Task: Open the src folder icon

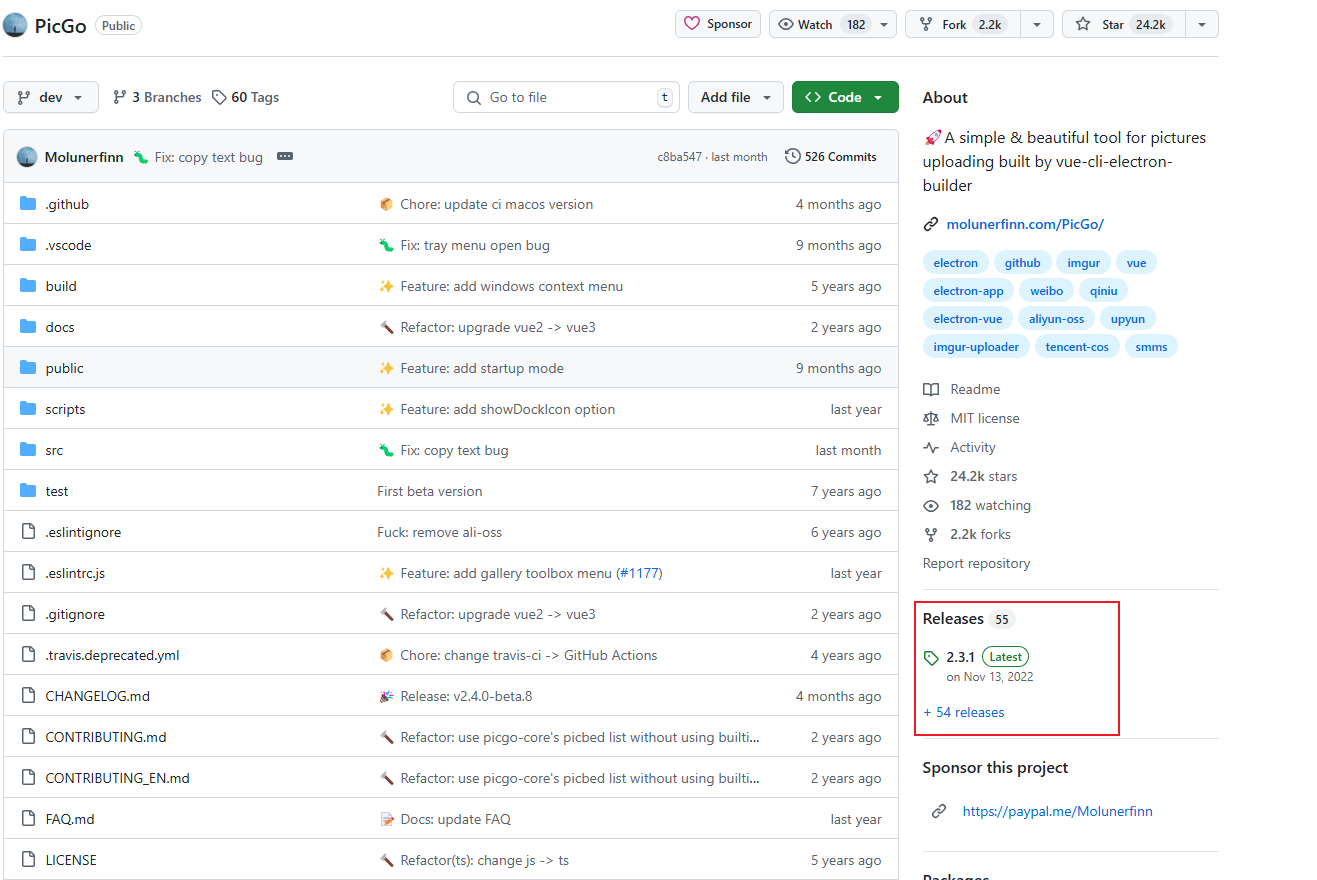Action: [x=28, y=450]
